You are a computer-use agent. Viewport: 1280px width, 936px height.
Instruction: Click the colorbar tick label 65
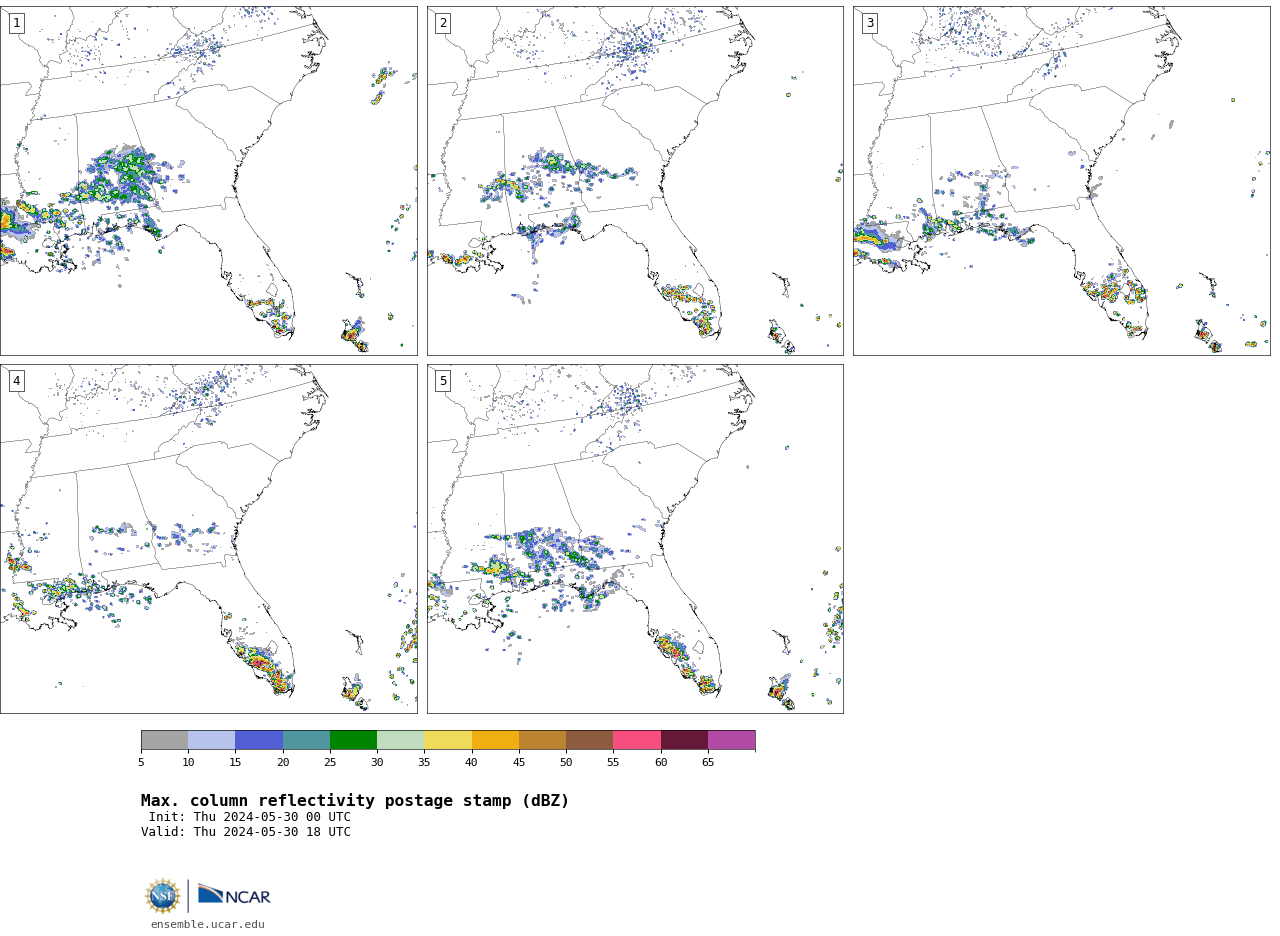click(708, 763)
